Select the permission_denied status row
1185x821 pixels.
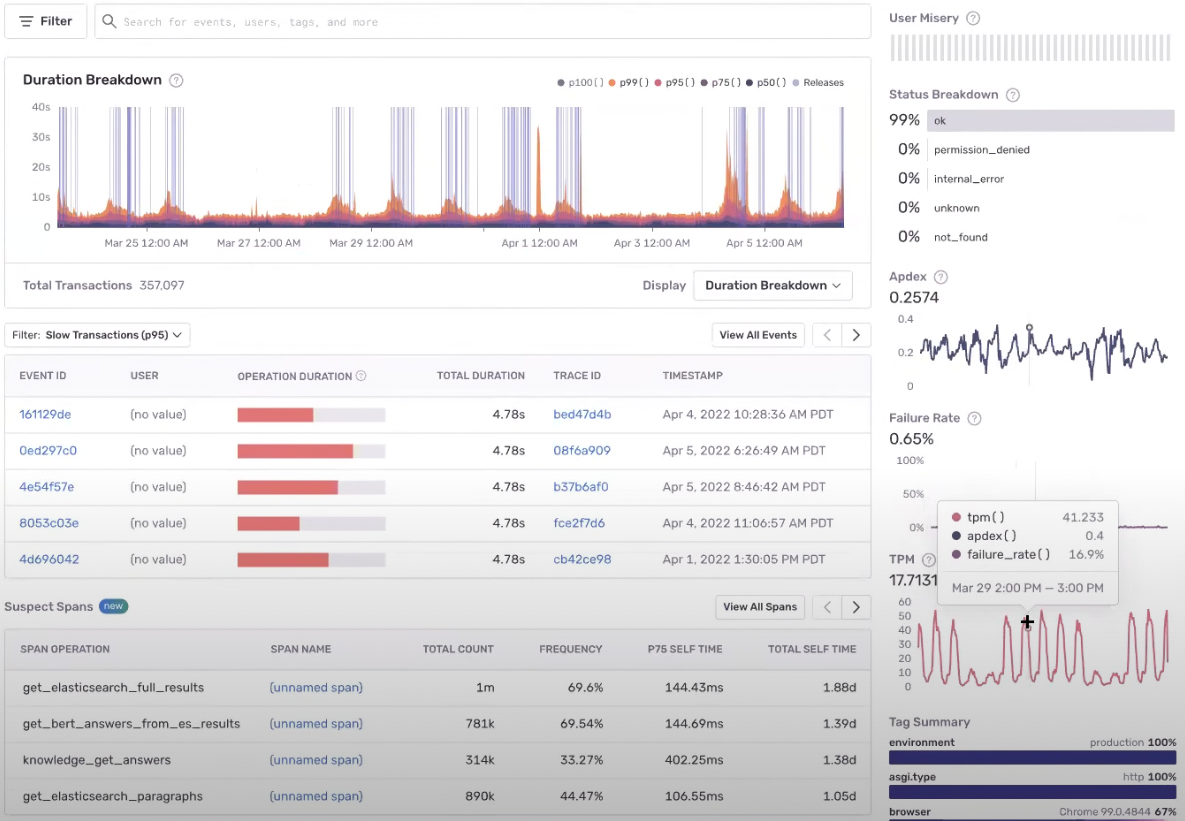(1032, 150)
